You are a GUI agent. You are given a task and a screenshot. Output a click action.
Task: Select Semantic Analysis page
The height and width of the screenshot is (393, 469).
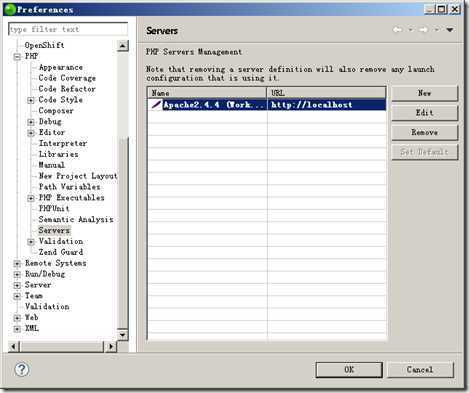click(x=76, y=220)
